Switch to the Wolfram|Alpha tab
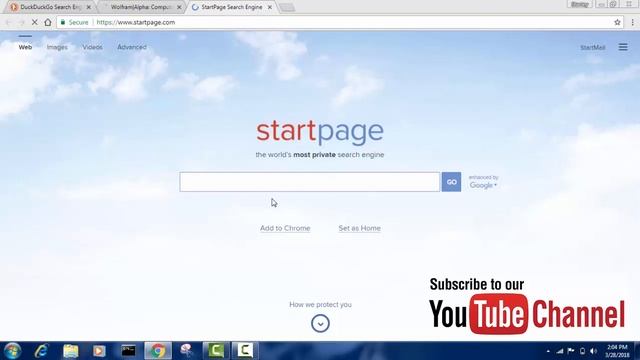The width and height of the screenshot is (640, 360). click(141, 7)
